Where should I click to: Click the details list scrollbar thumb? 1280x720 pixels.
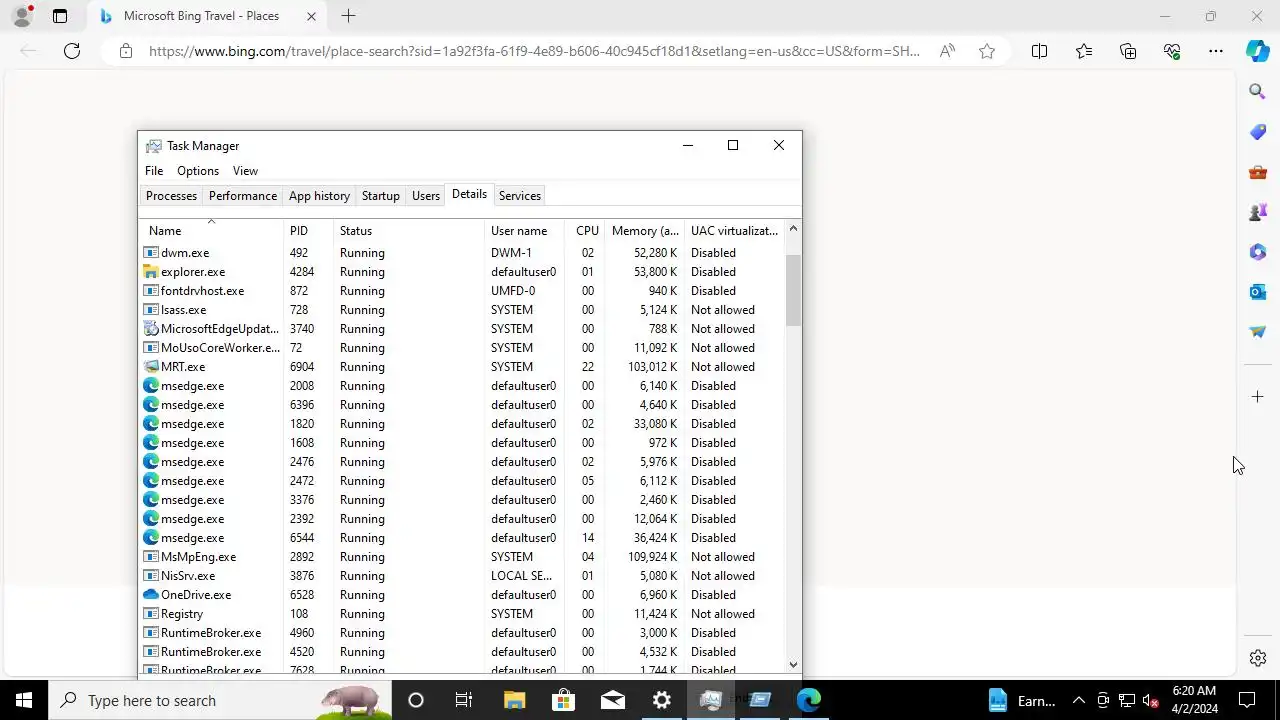tap(793, 290)
